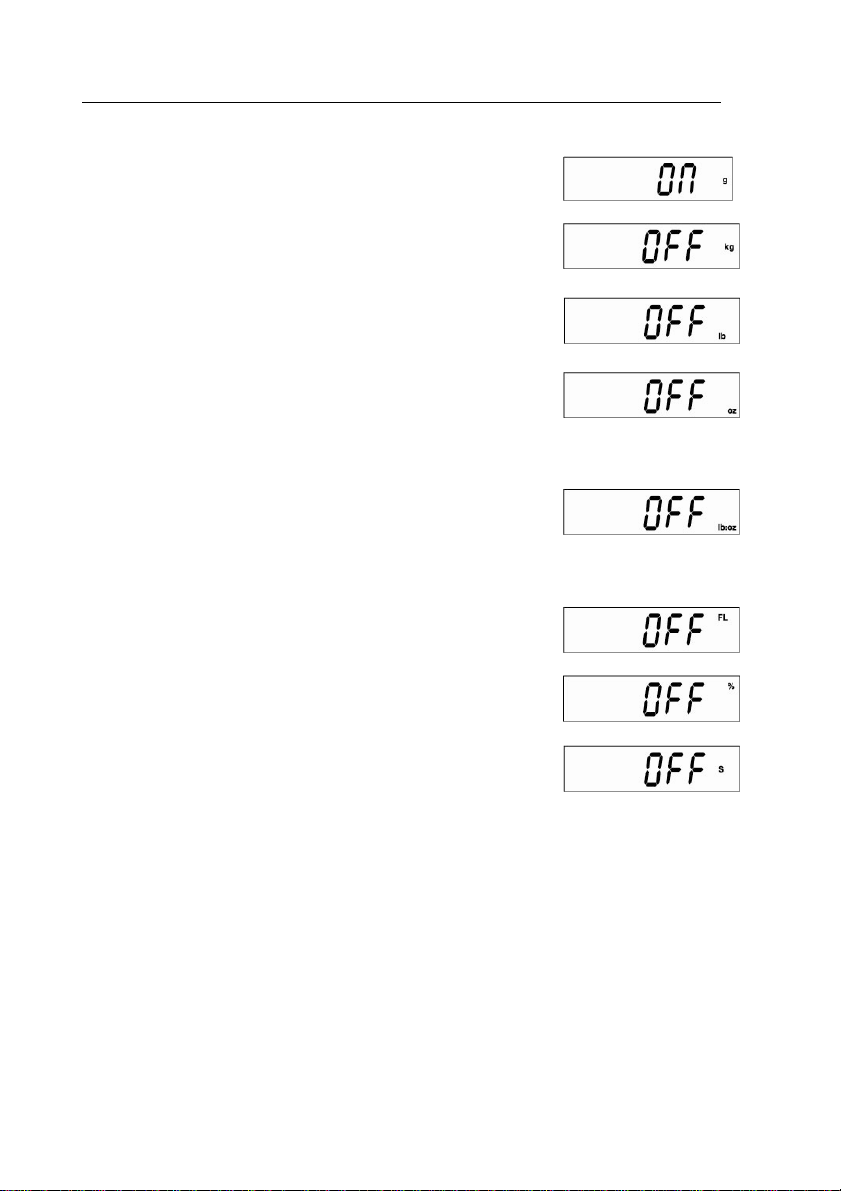The height and width of the screenshot is (1191, 841).
Task: Click the ON readout in the gram display
Action: tap(676, 180)
